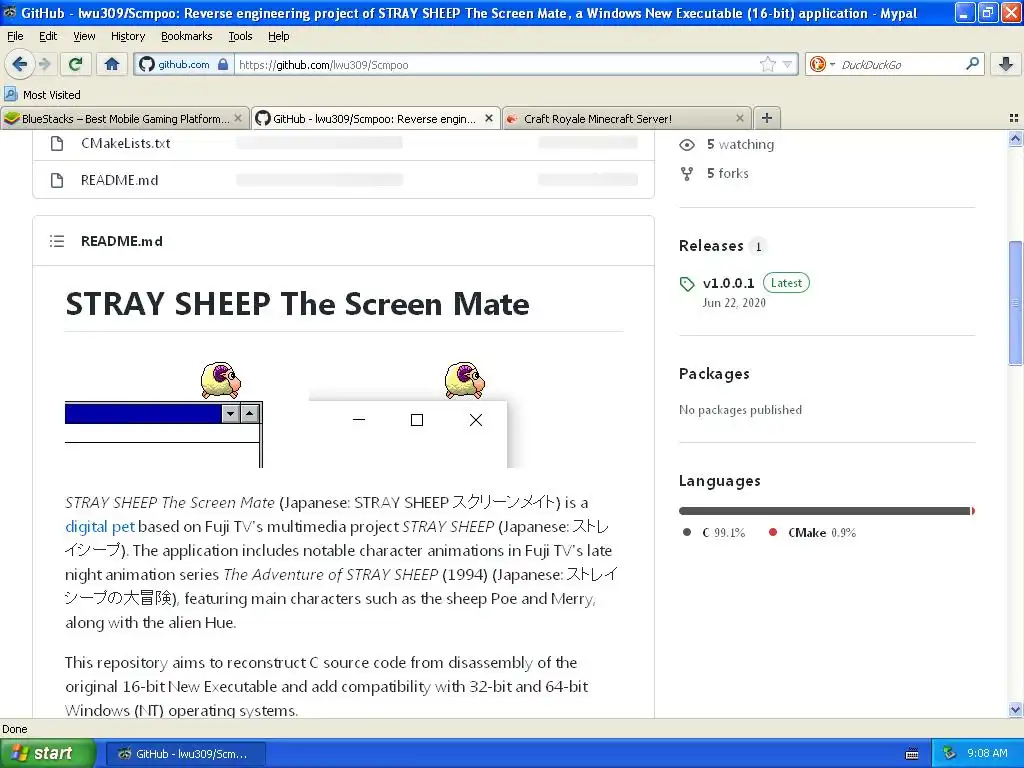
Task: Click the magnifier search icon in search box
Action: pyautogui.click(x=972, y=64)
